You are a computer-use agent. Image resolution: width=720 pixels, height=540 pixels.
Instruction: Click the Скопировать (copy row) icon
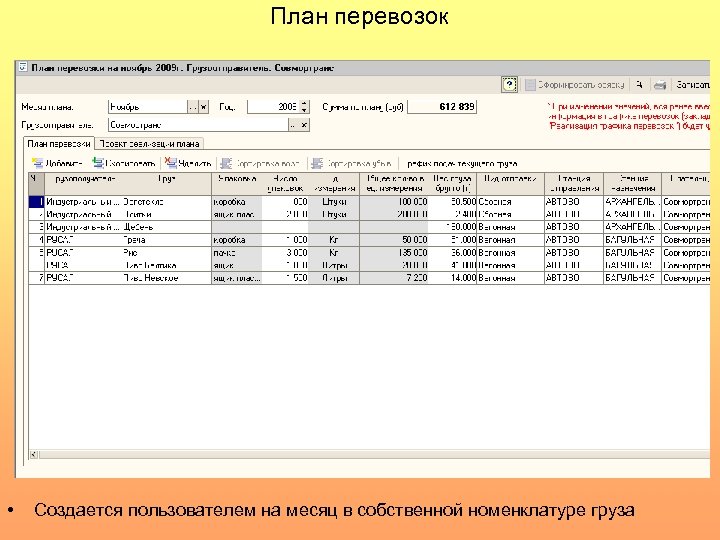tap(97, 163)
